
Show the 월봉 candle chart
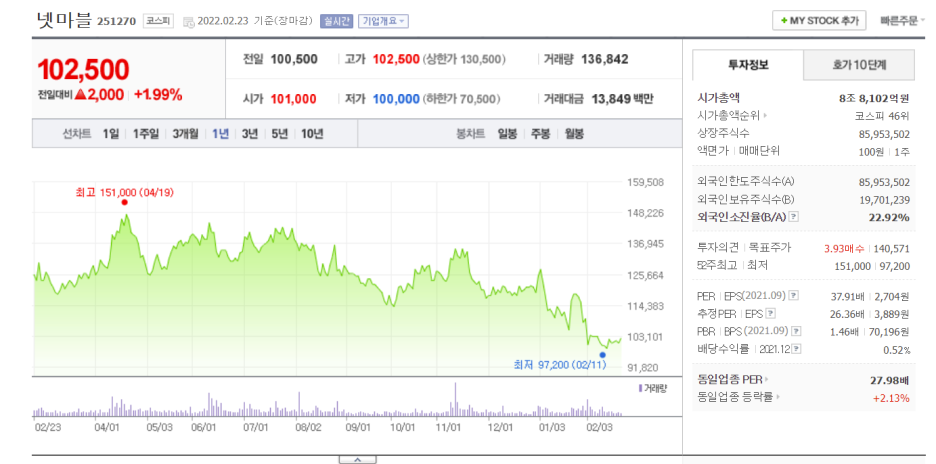coord(574,134)
